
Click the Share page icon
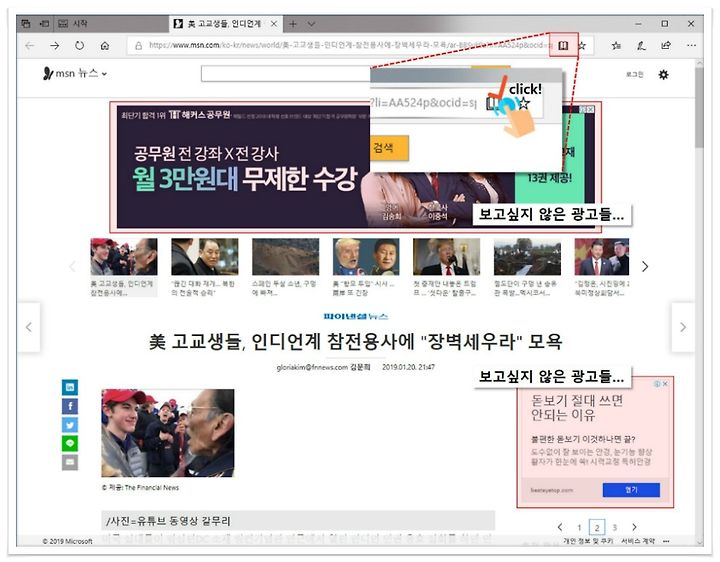coord(665,45)
